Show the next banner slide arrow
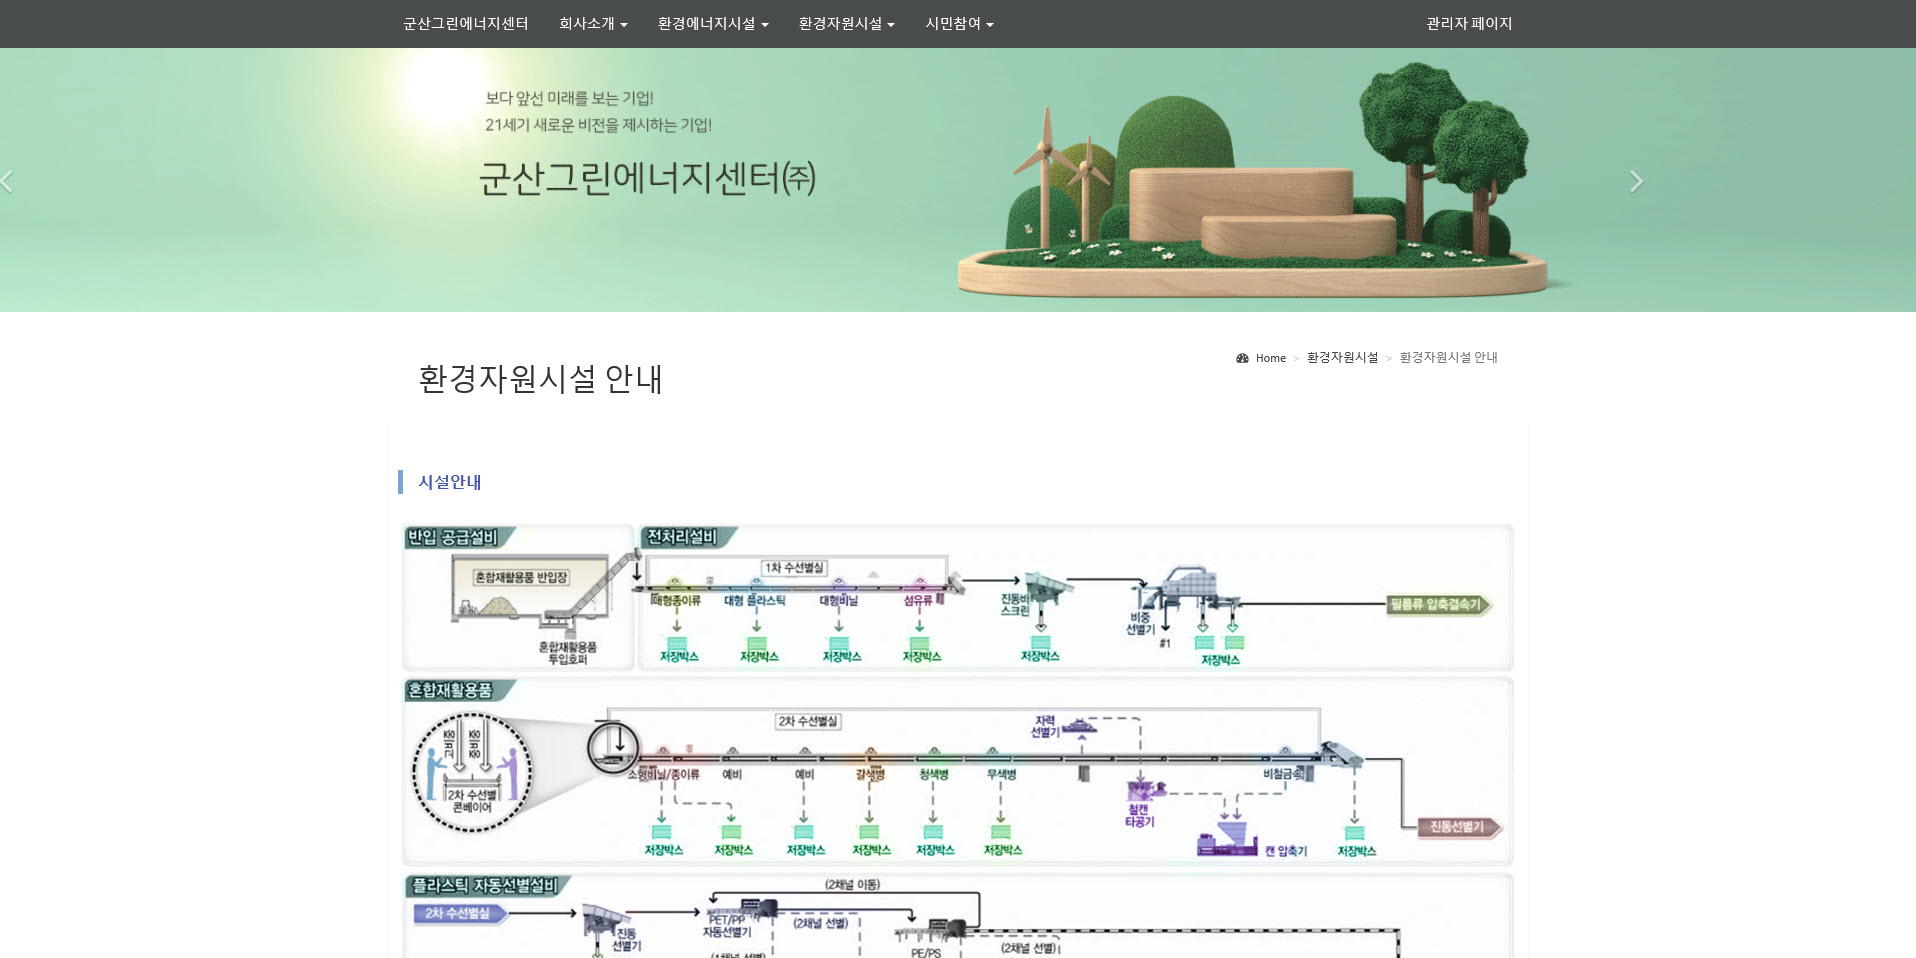Viewport: 1916px width, 958px height. click(x=1636, y=181)
